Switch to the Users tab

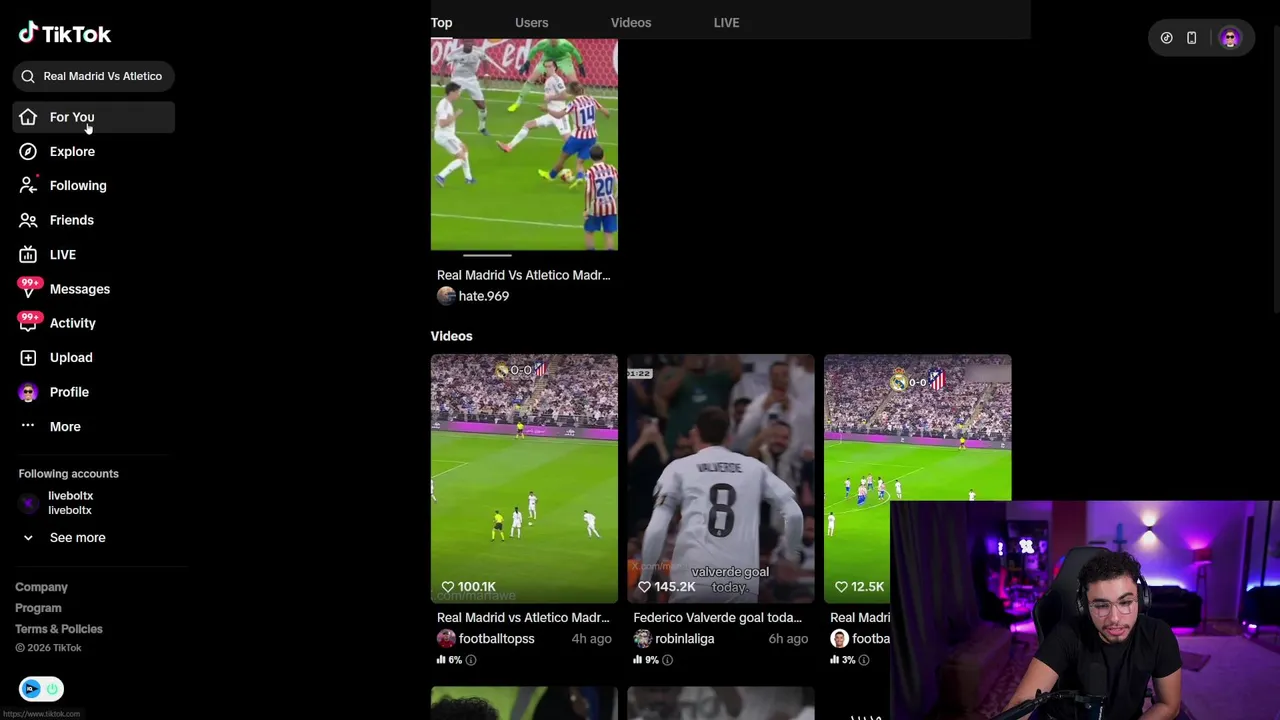click(x=531, y=22)
